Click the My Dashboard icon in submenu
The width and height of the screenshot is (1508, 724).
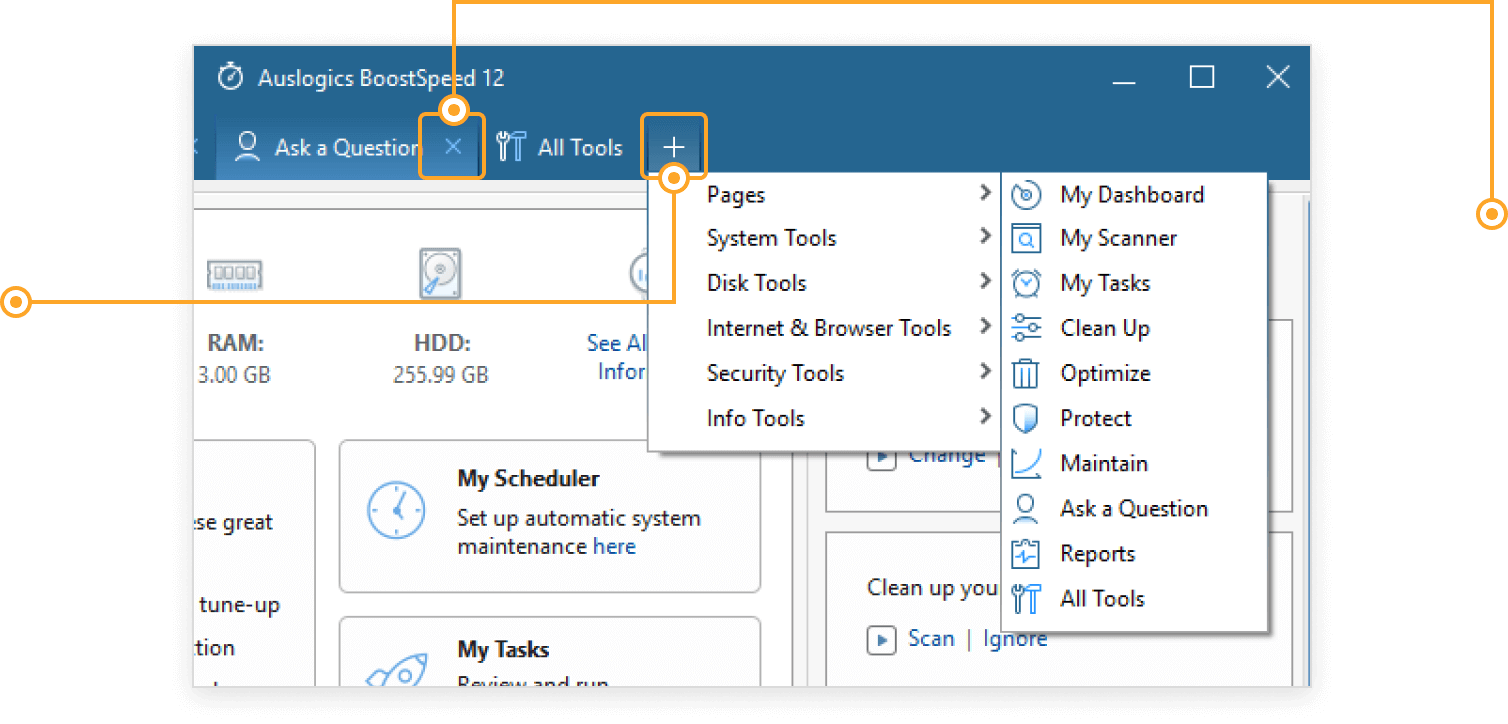pyautogui.click(x=1026, y=195)
